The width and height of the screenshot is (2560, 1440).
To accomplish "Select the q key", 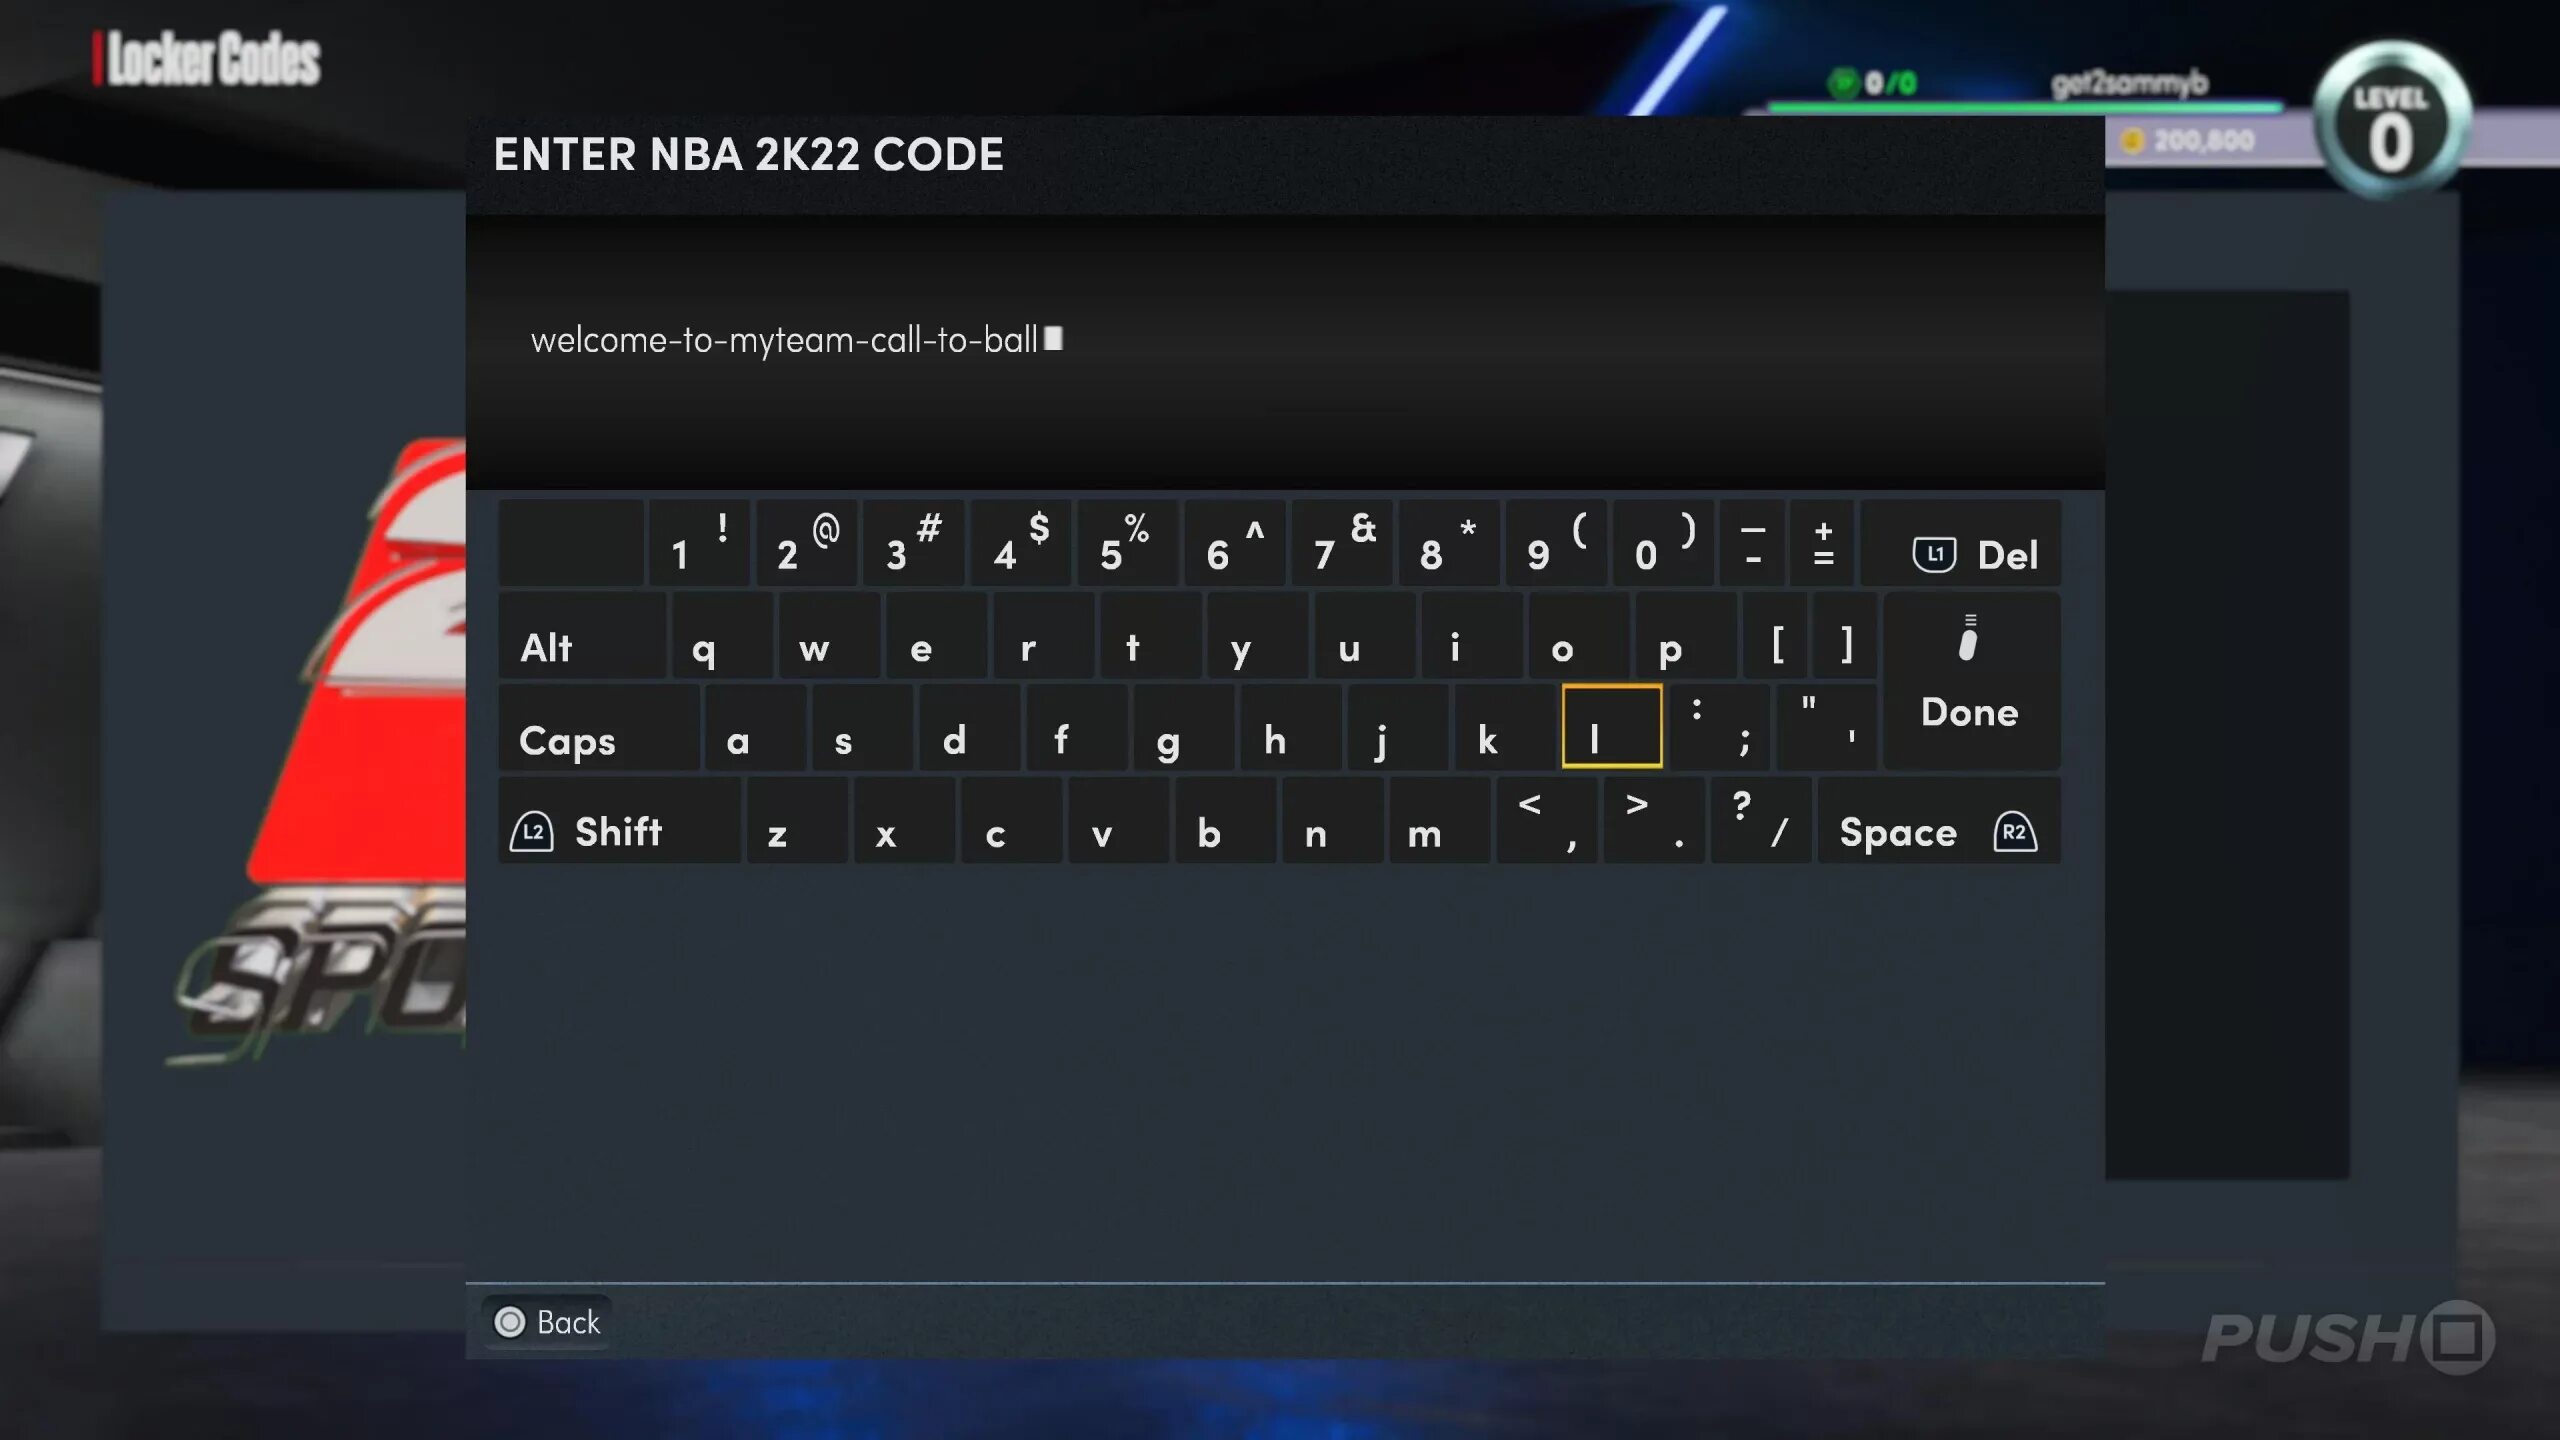I will click(x=722, y=636).
